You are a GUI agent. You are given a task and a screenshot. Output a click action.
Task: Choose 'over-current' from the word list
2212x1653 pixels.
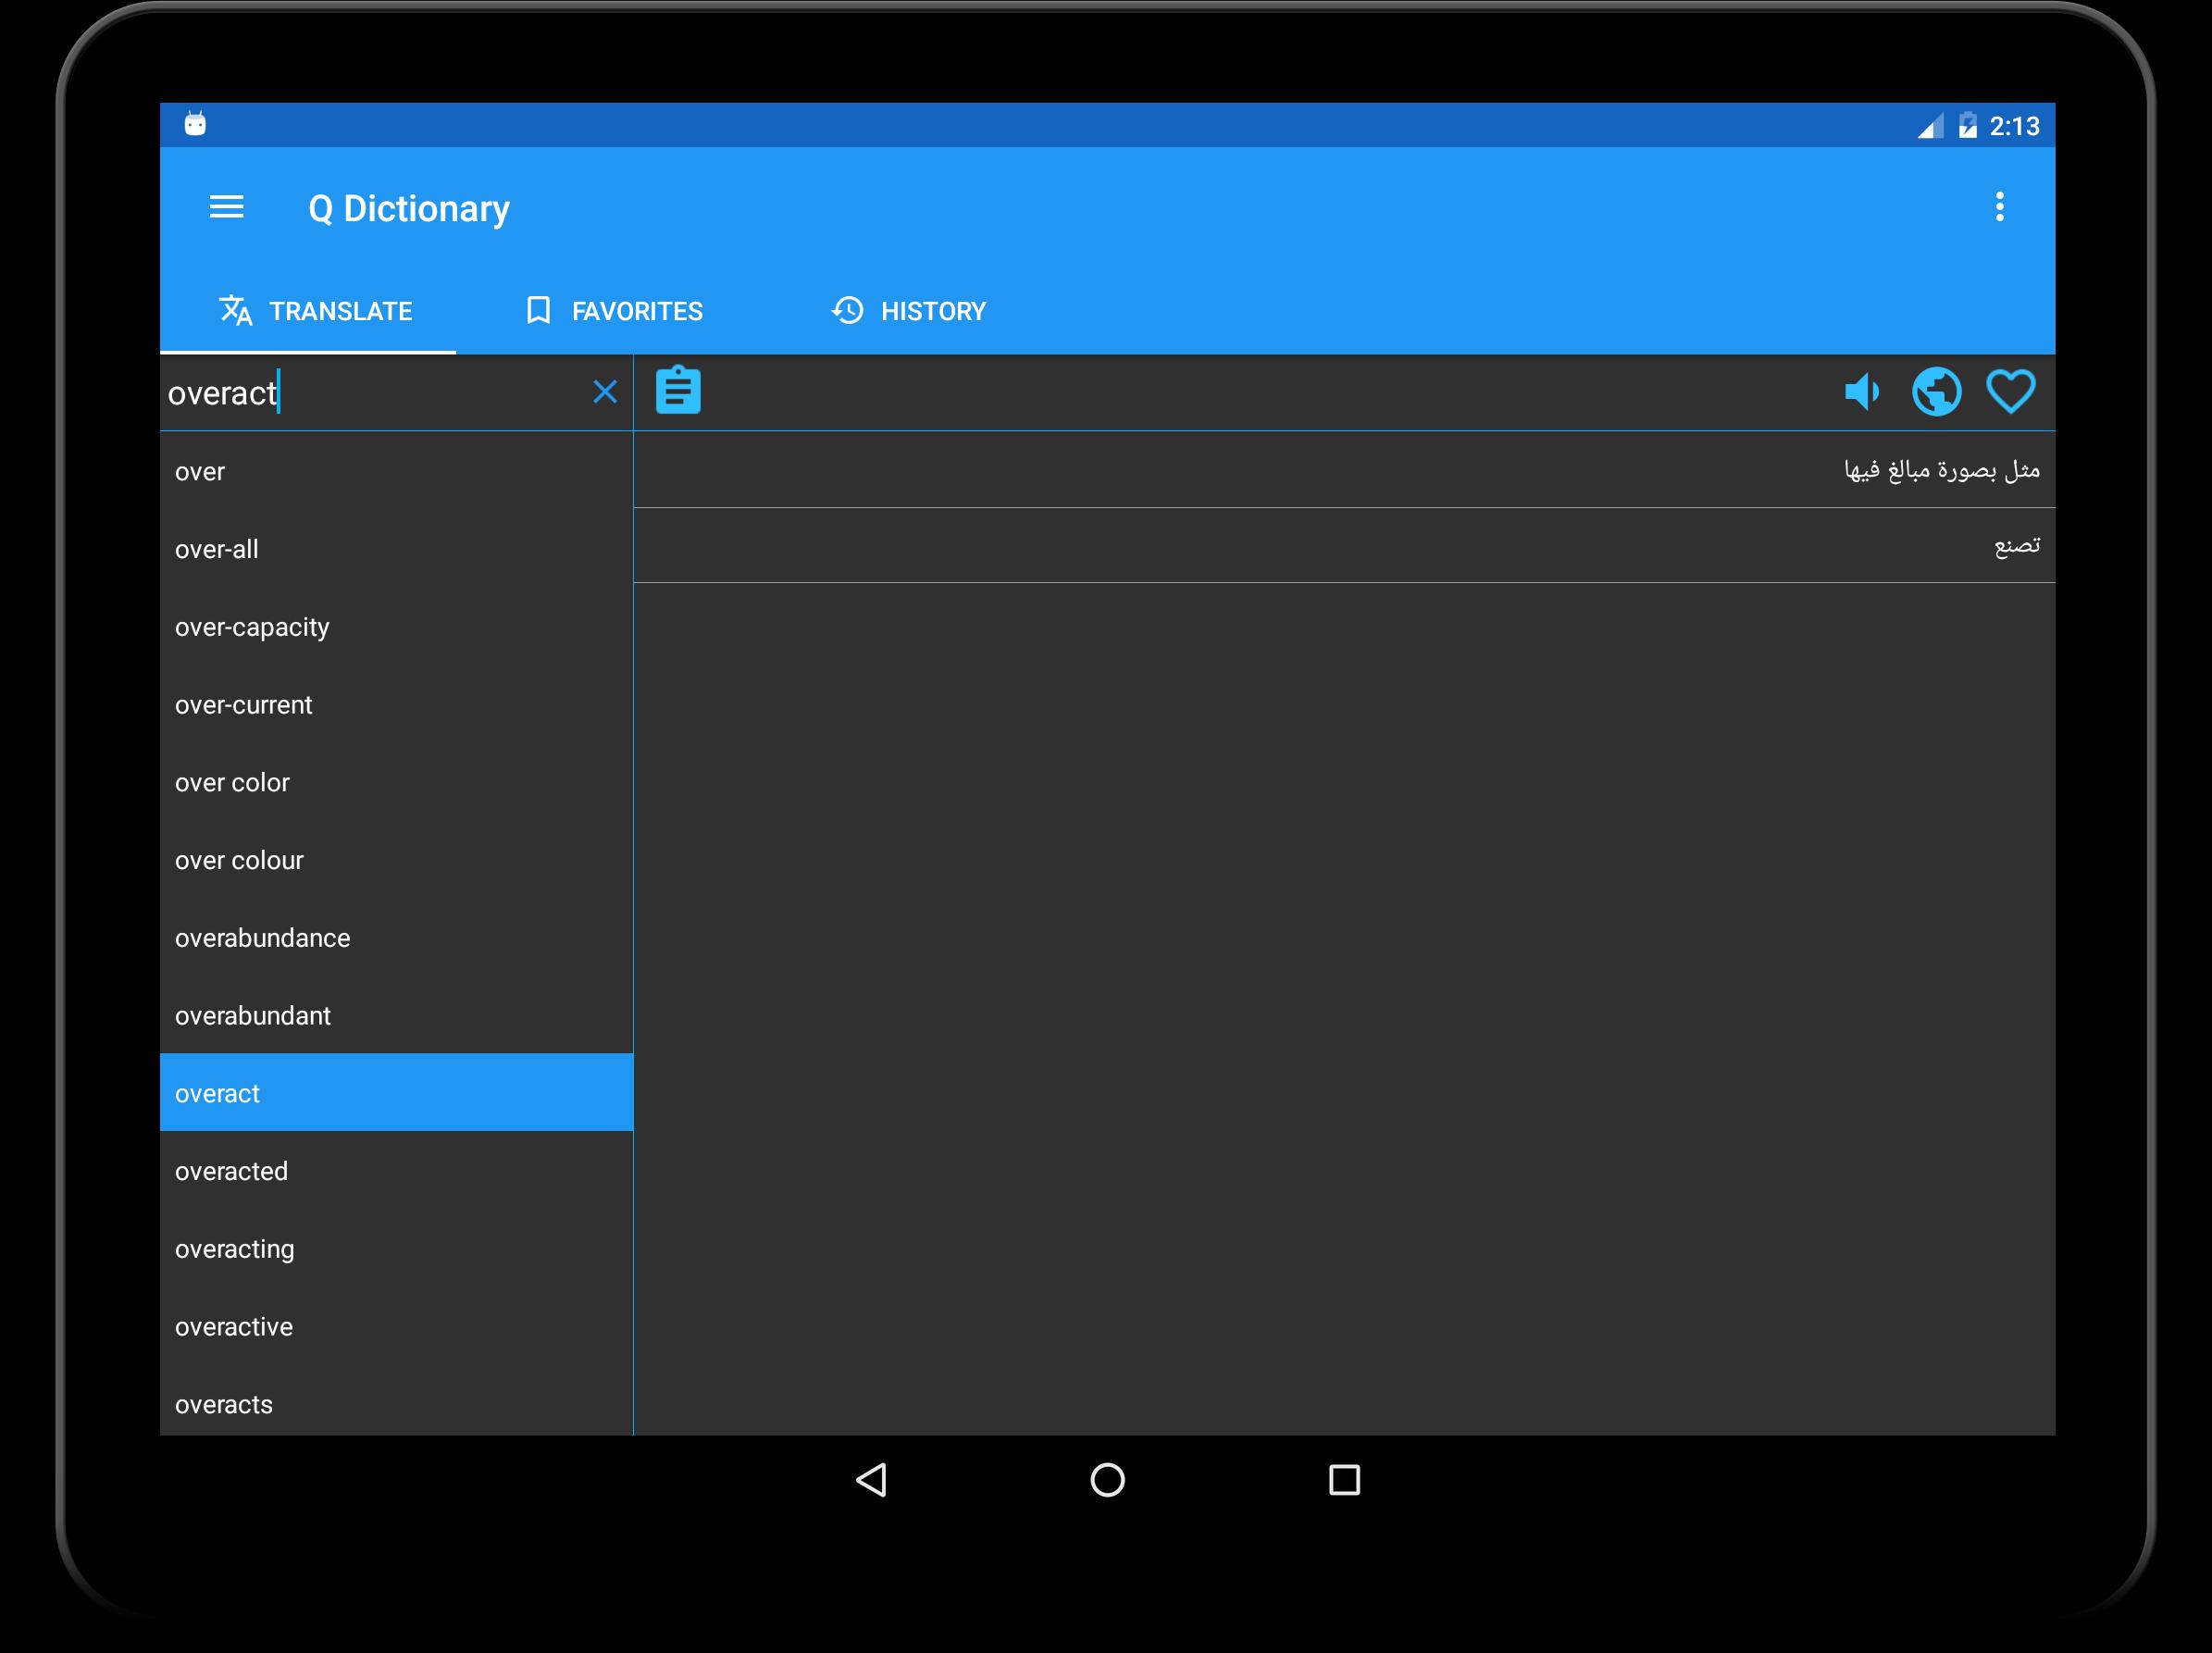(x=396, y=705)
